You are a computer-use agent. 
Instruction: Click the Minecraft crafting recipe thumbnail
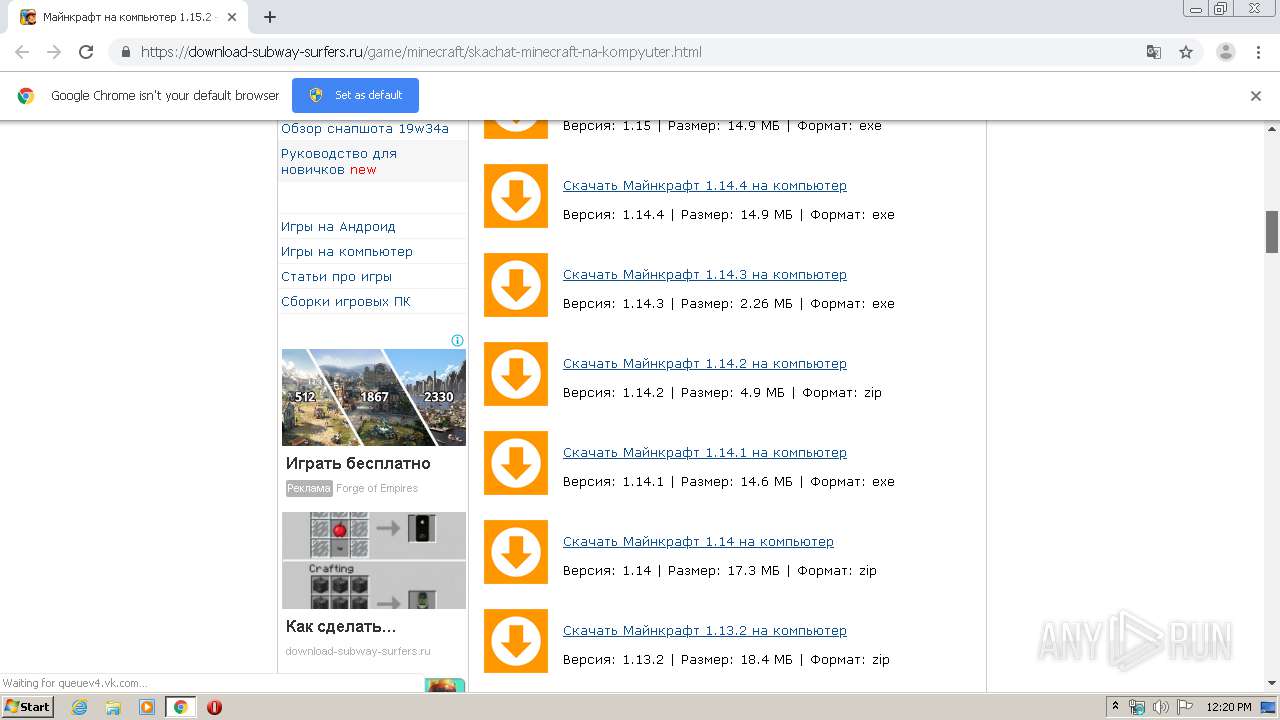[374, 560]
